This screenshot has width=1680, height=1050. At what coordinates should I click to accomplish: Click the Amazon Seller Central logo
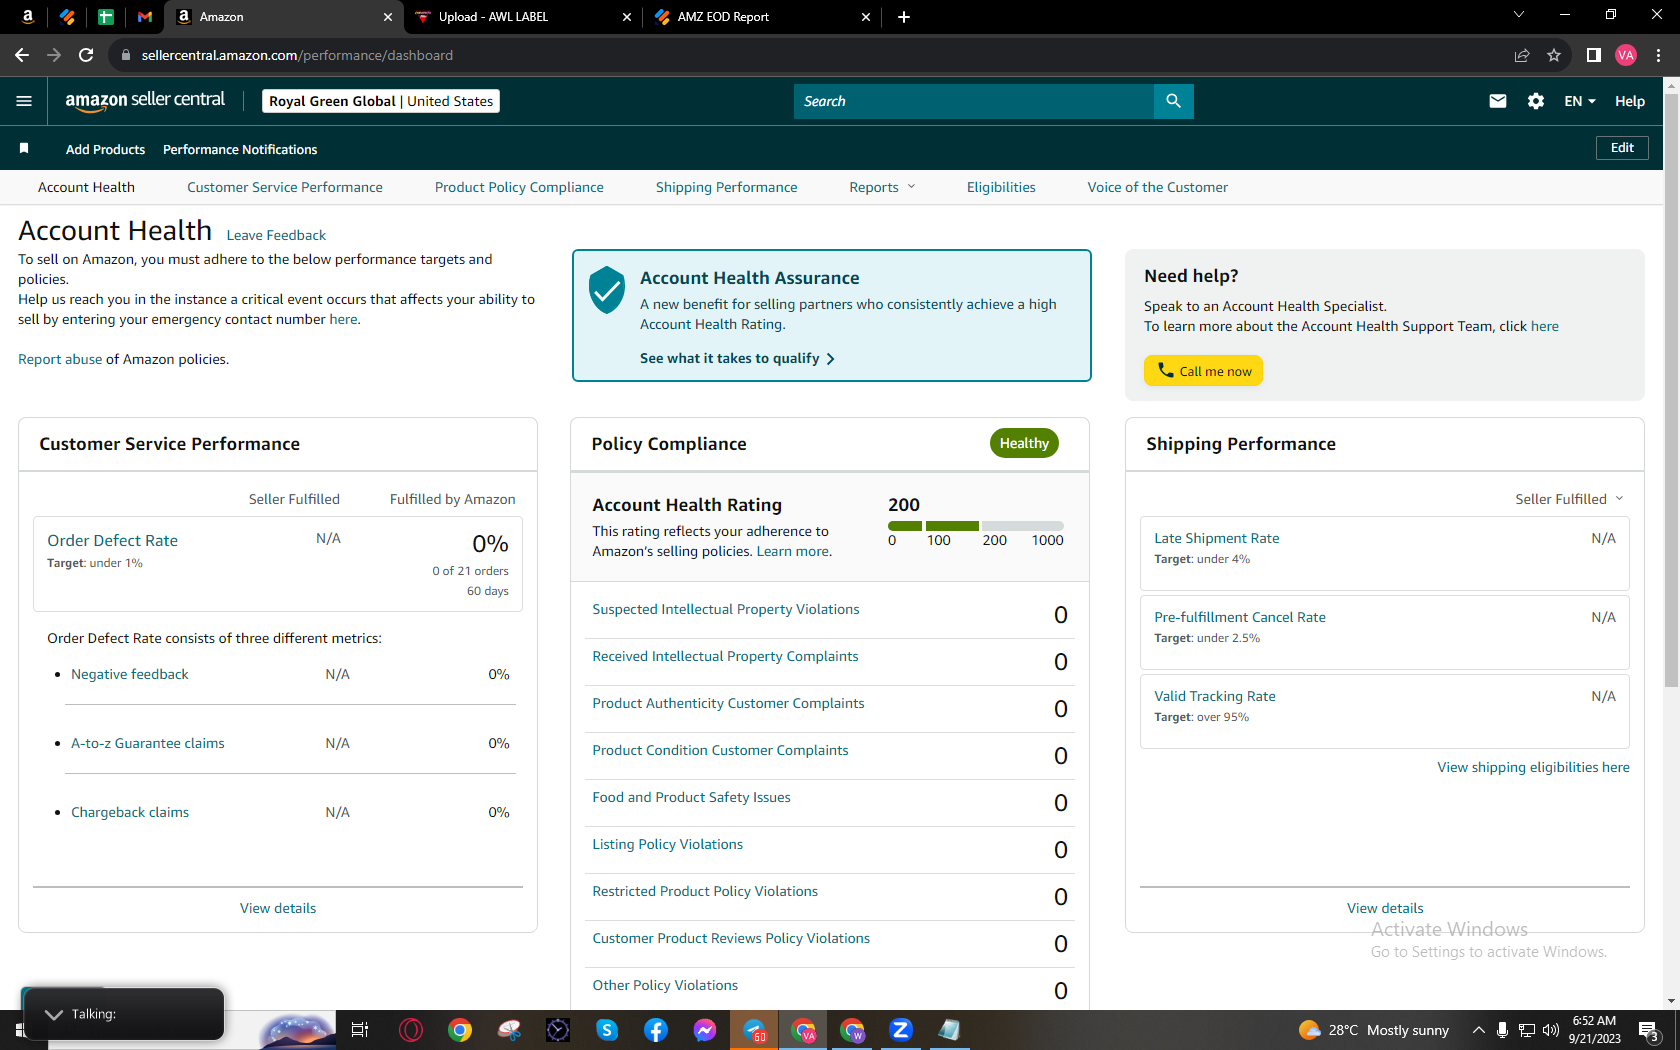point(145,101)
